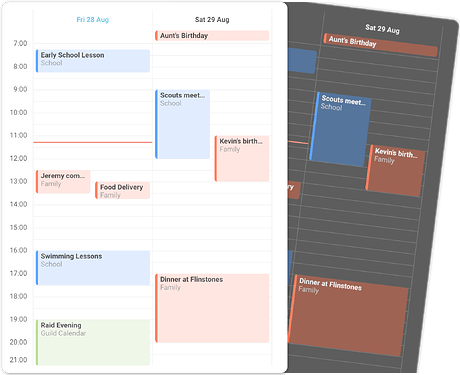The width and height of the screenshot is (460, 375).
Task: Click the 7:00 time label
Action: [x=20, y=43]
